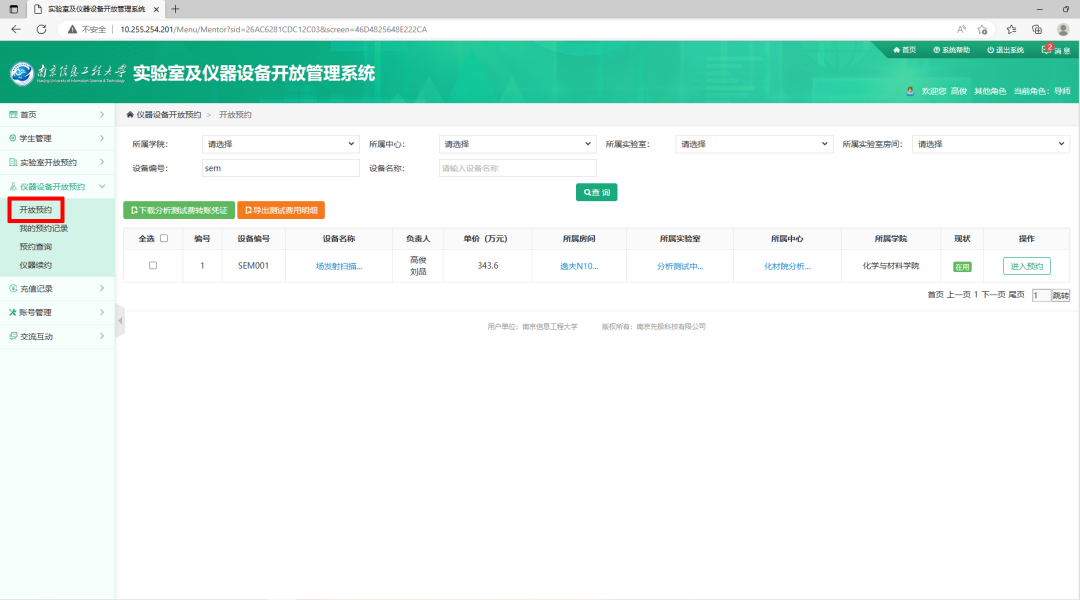Expand 学生管理 sidebar menu
The height and width of the screenshot is (600, 1080).
click(x=57, y=138)
